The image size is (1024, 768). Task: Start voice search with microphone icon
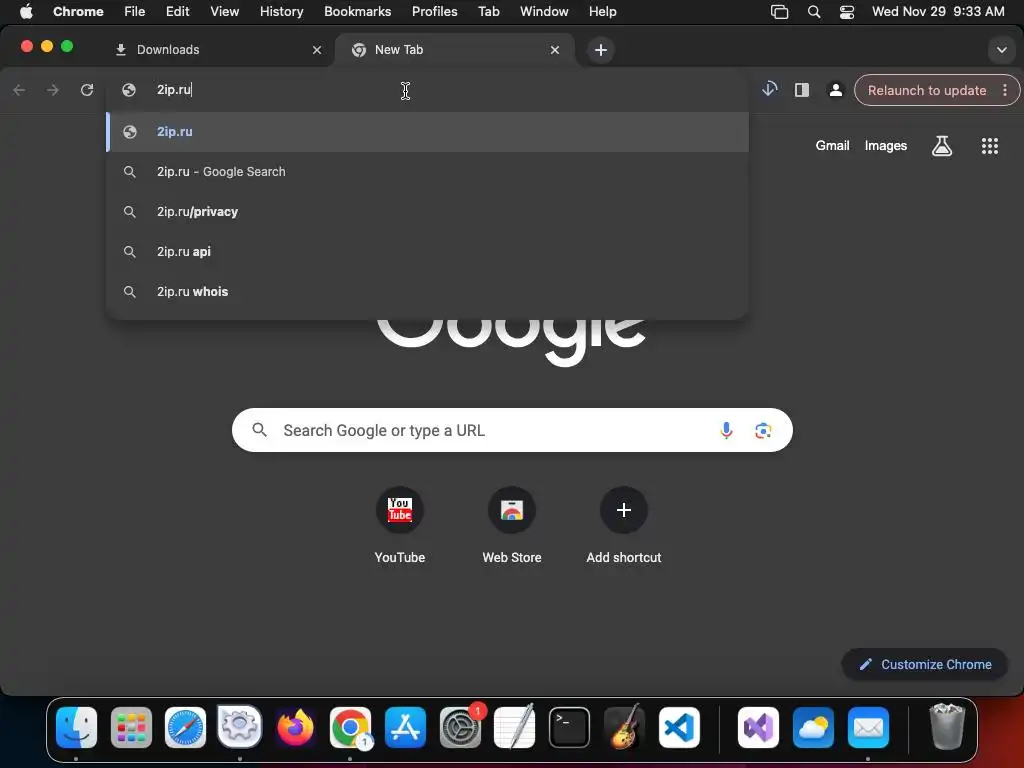(726, 430)
